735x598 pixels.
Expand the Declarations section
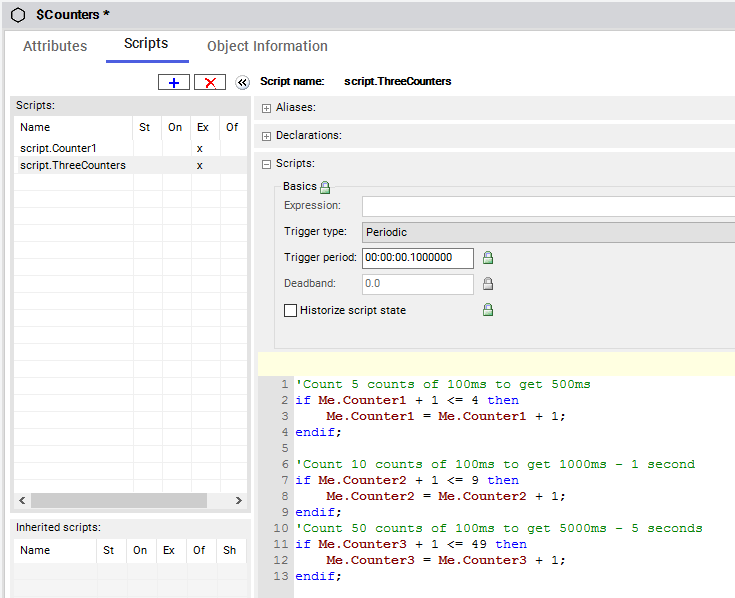pyautogui.click(x=267, y=136)
